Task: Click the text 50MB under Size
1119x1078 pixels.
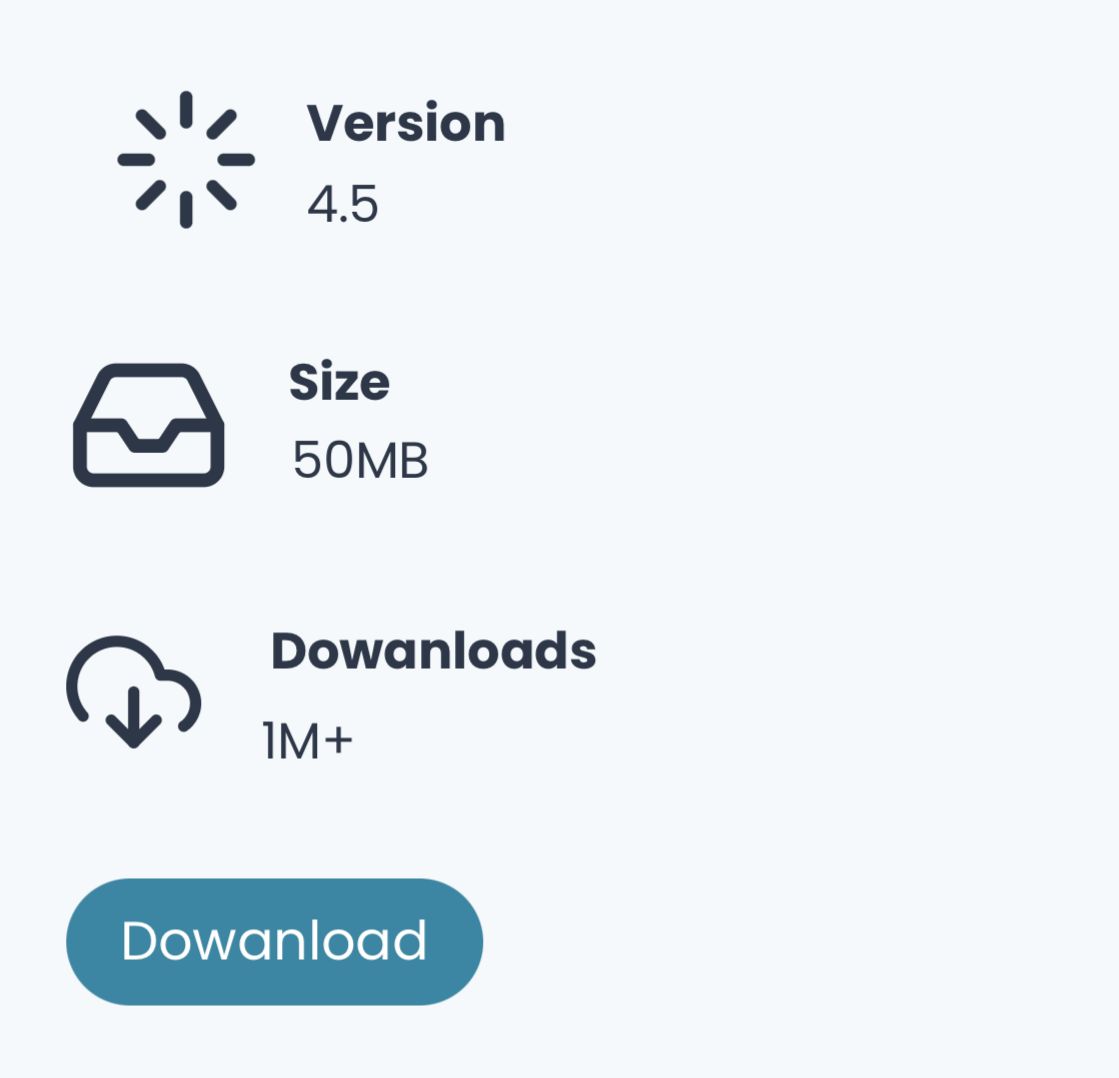Action: click(x=360, y=459)
